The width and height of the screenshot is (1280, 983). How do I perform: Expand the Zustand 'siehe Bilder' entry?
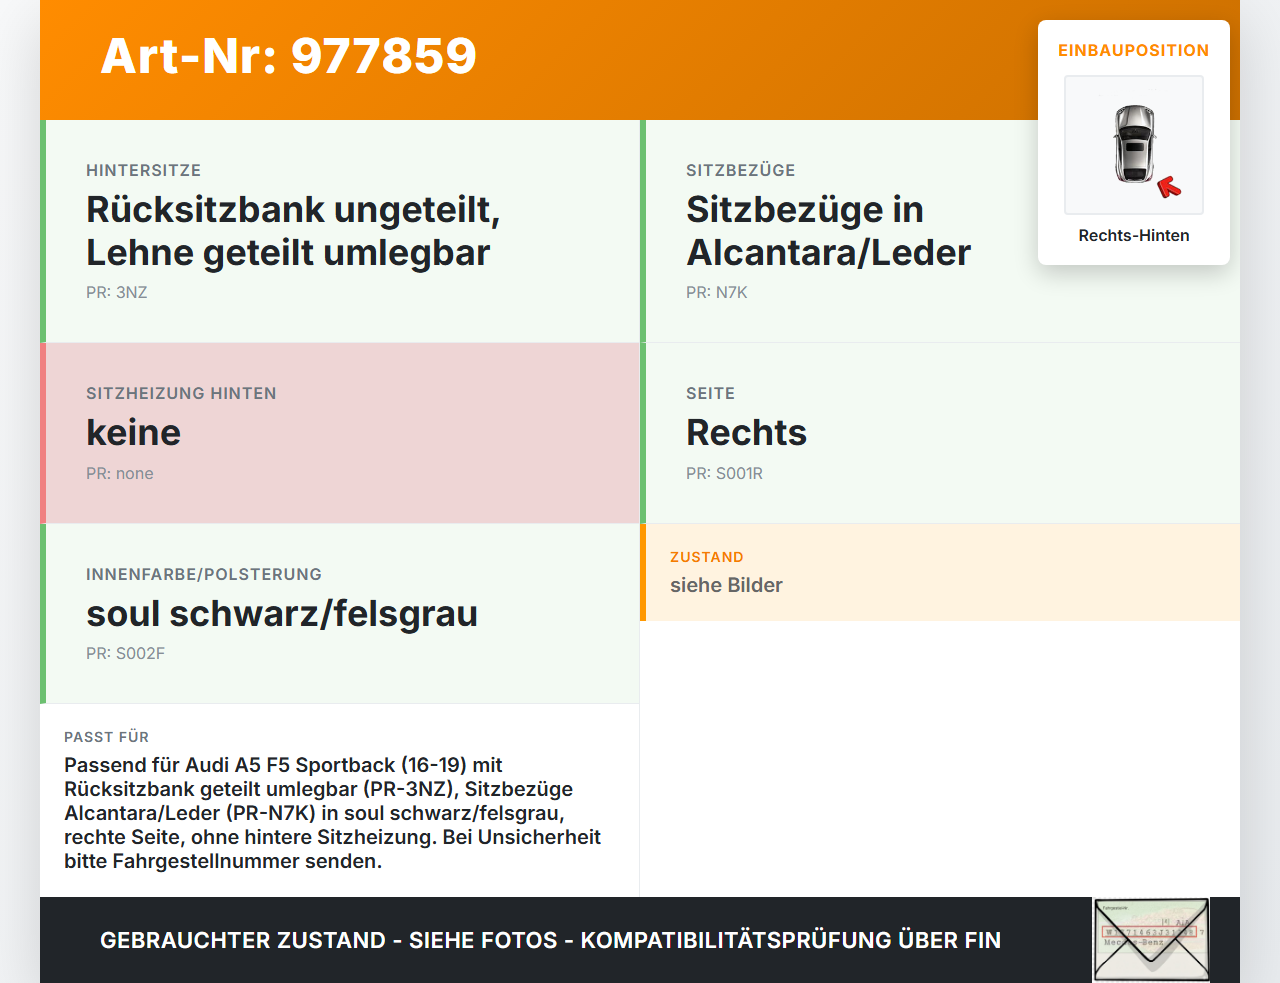tap(940, 572)
